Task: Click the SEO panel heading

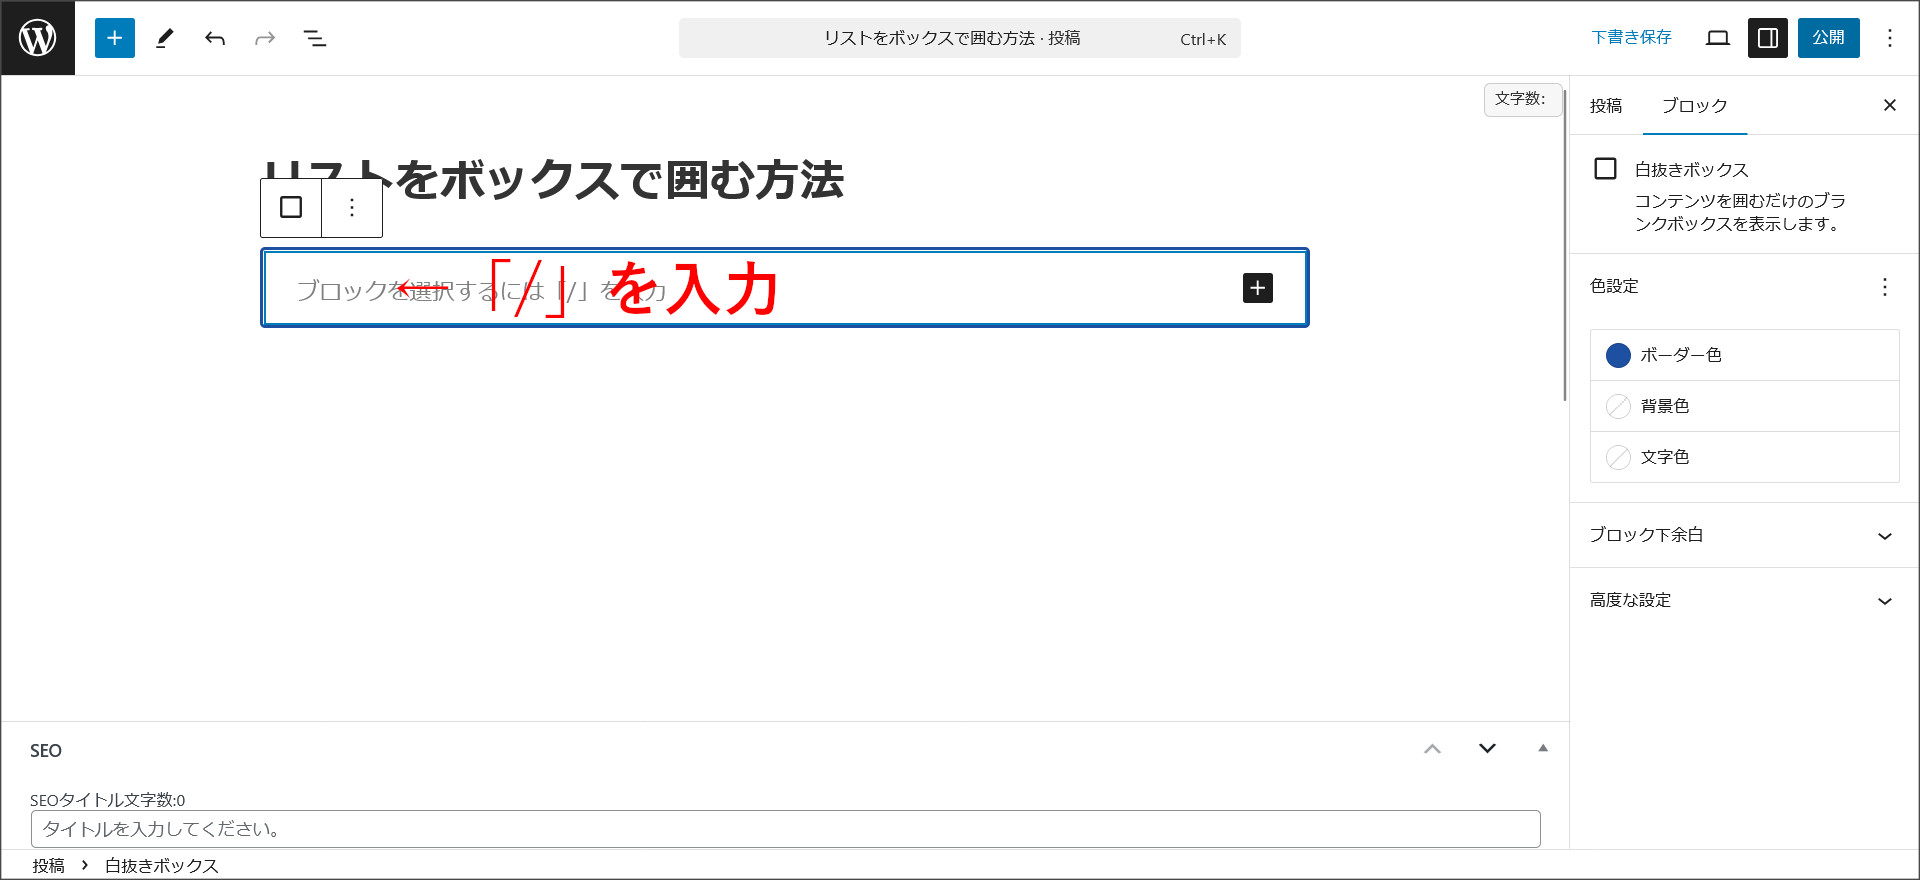Action: point(46,751)
